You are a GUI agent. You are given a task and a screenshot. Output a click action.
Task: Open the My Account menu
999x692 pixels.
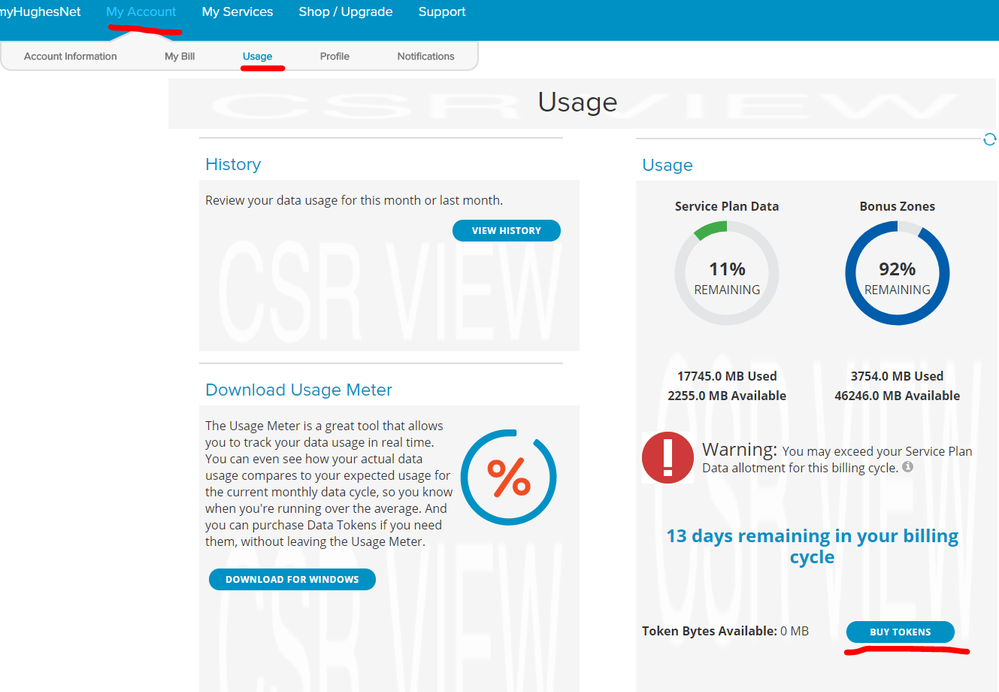[x=141, y=12]
